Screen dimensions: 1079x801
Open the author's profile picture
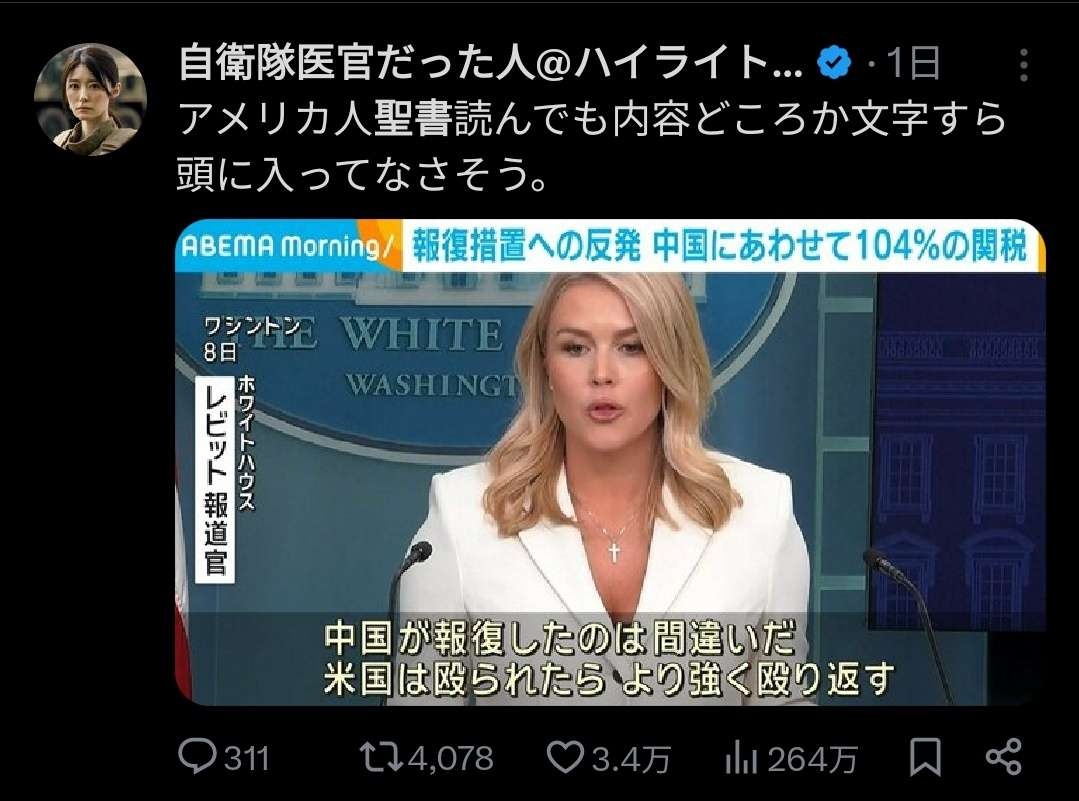point(90,99)
